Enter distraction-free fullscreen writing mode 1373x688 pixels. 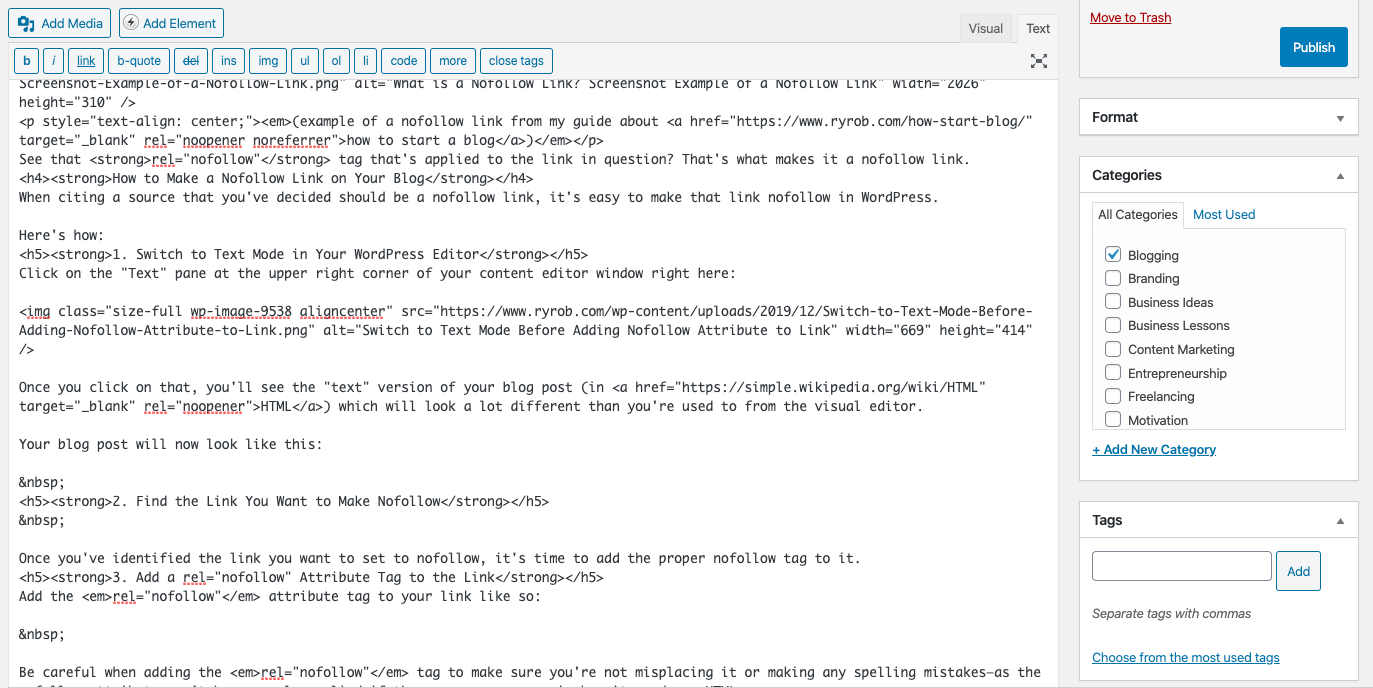[x=1038, y=61]
